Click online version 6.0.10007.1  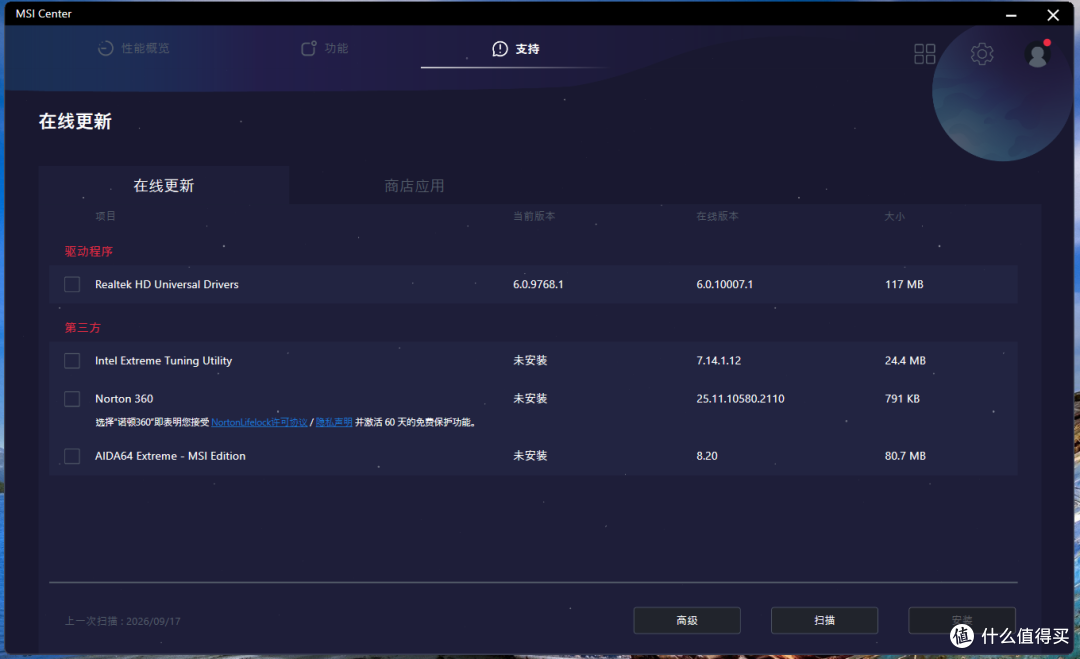pos(725,284)
